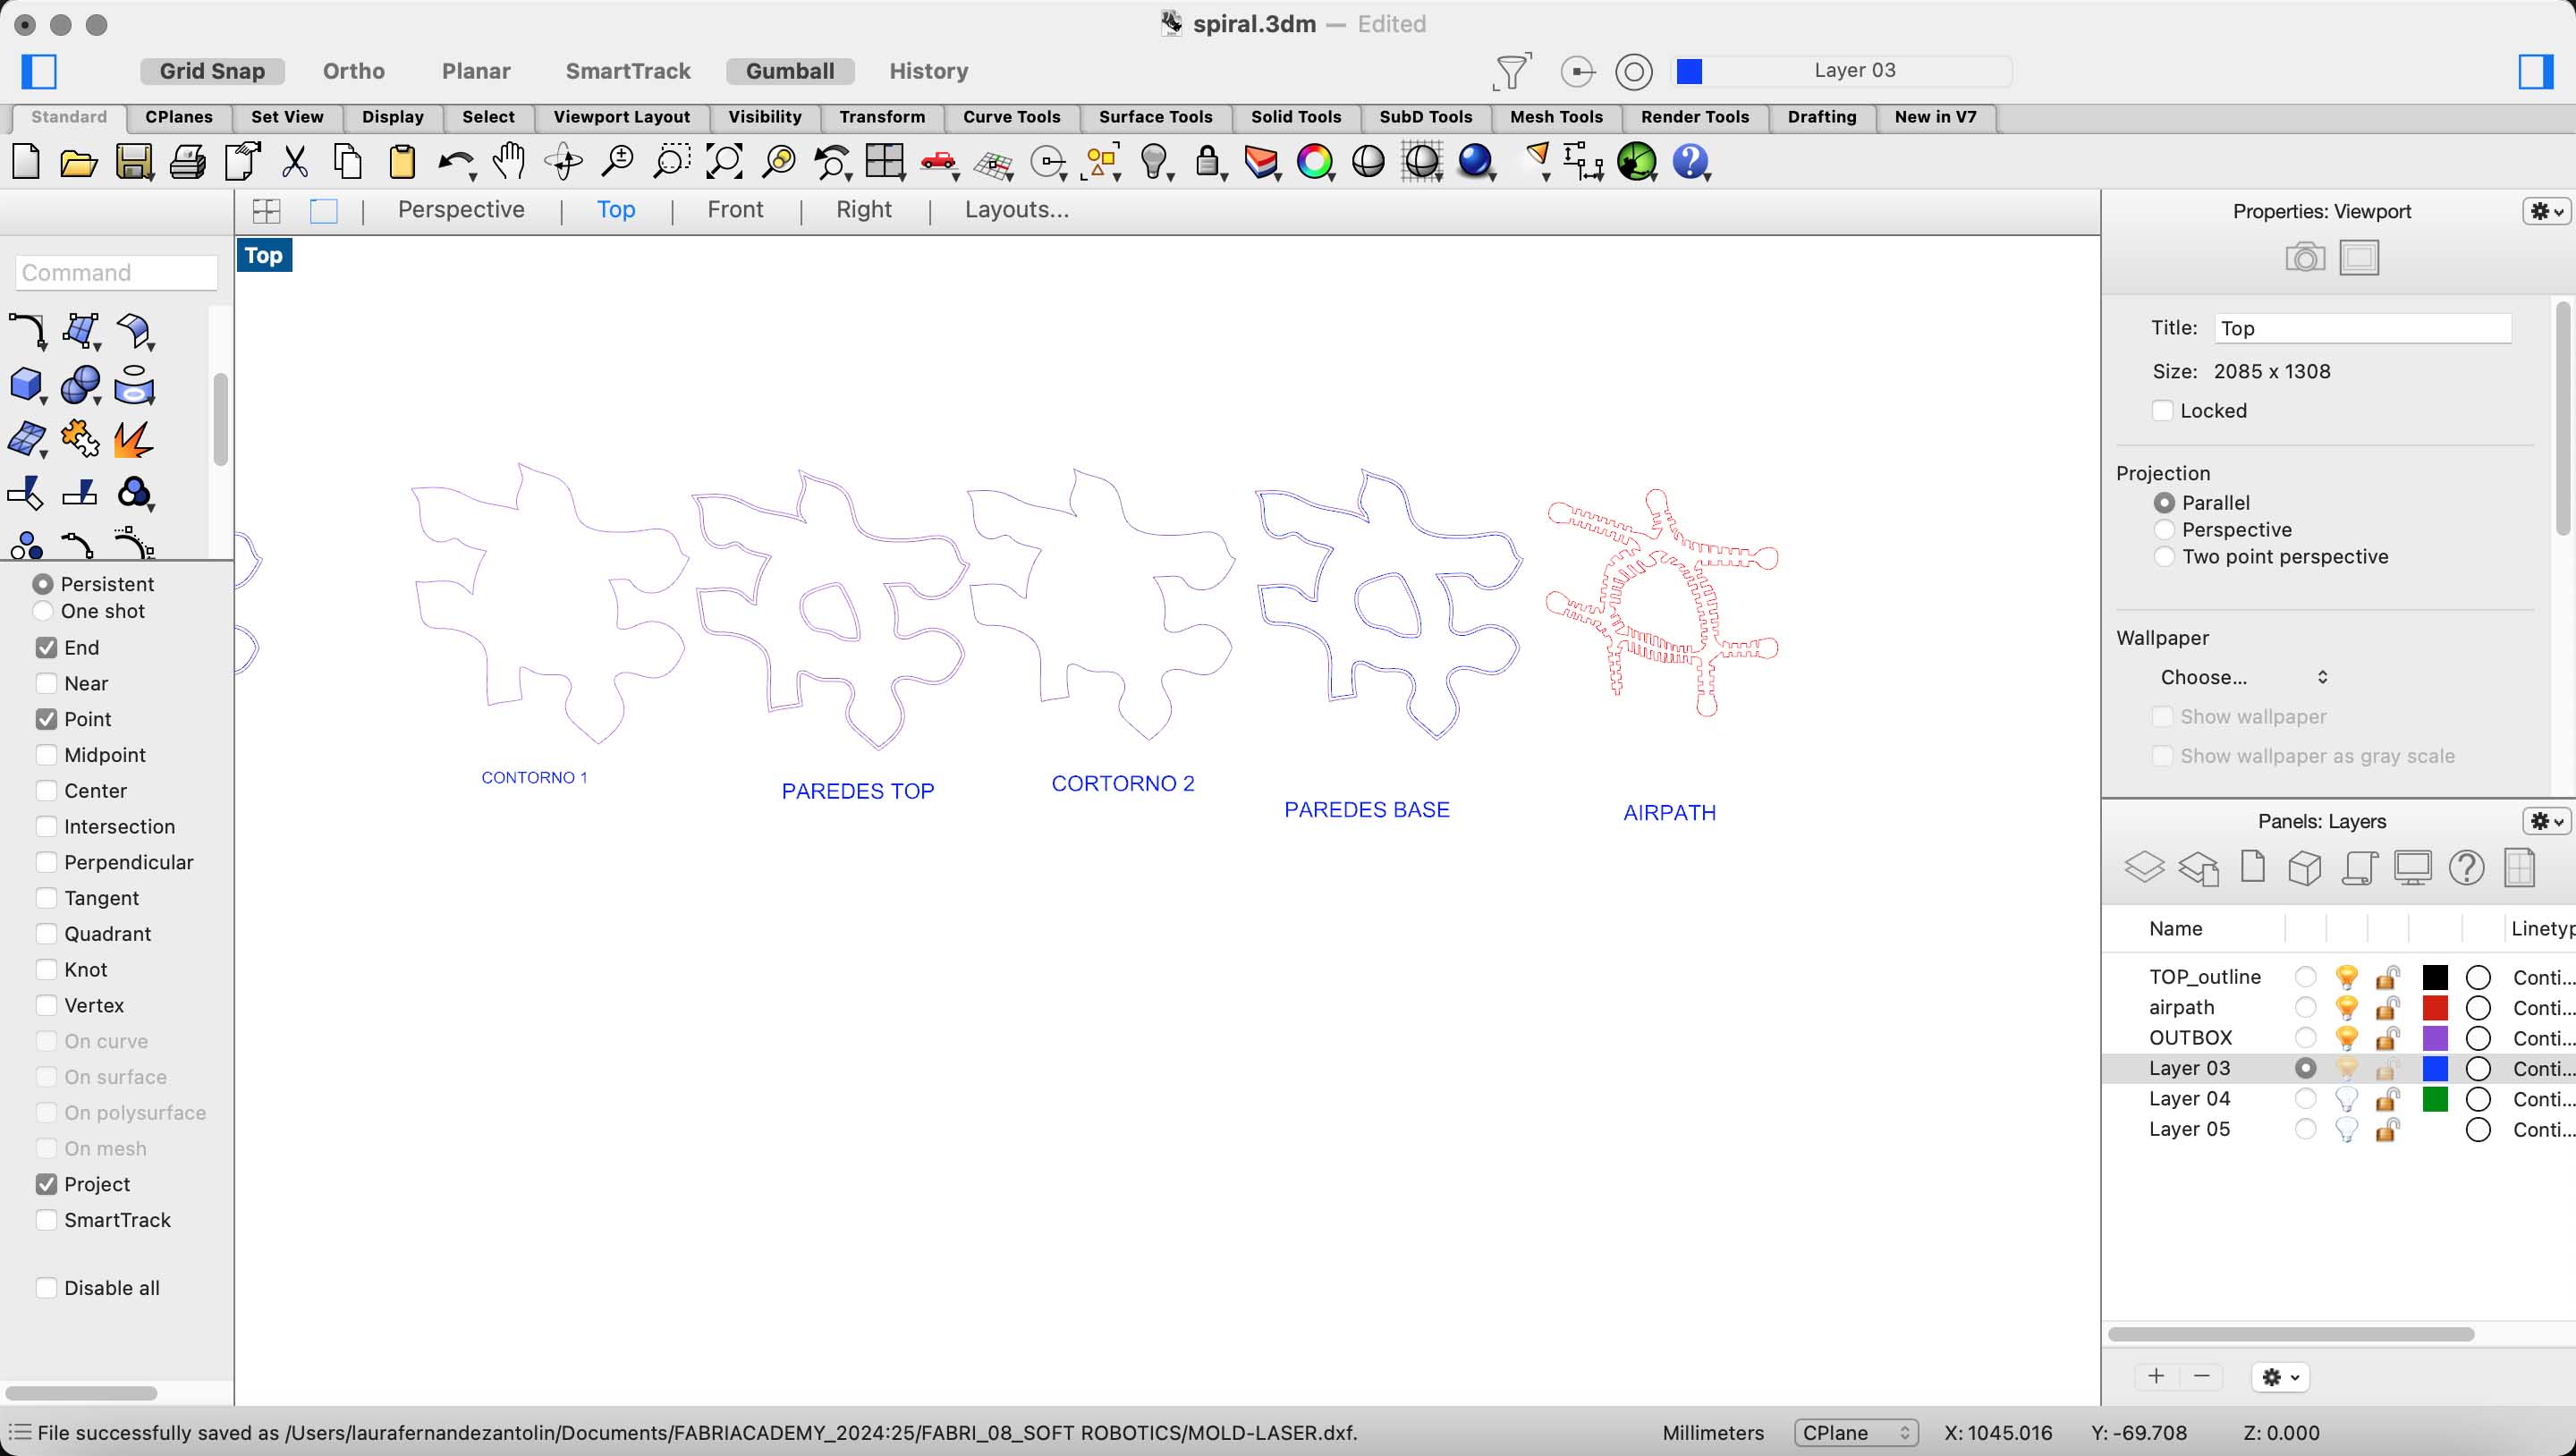Click the New file icon
Image resolution: width=2576 pixels, height=1456 pixels.
26,161
